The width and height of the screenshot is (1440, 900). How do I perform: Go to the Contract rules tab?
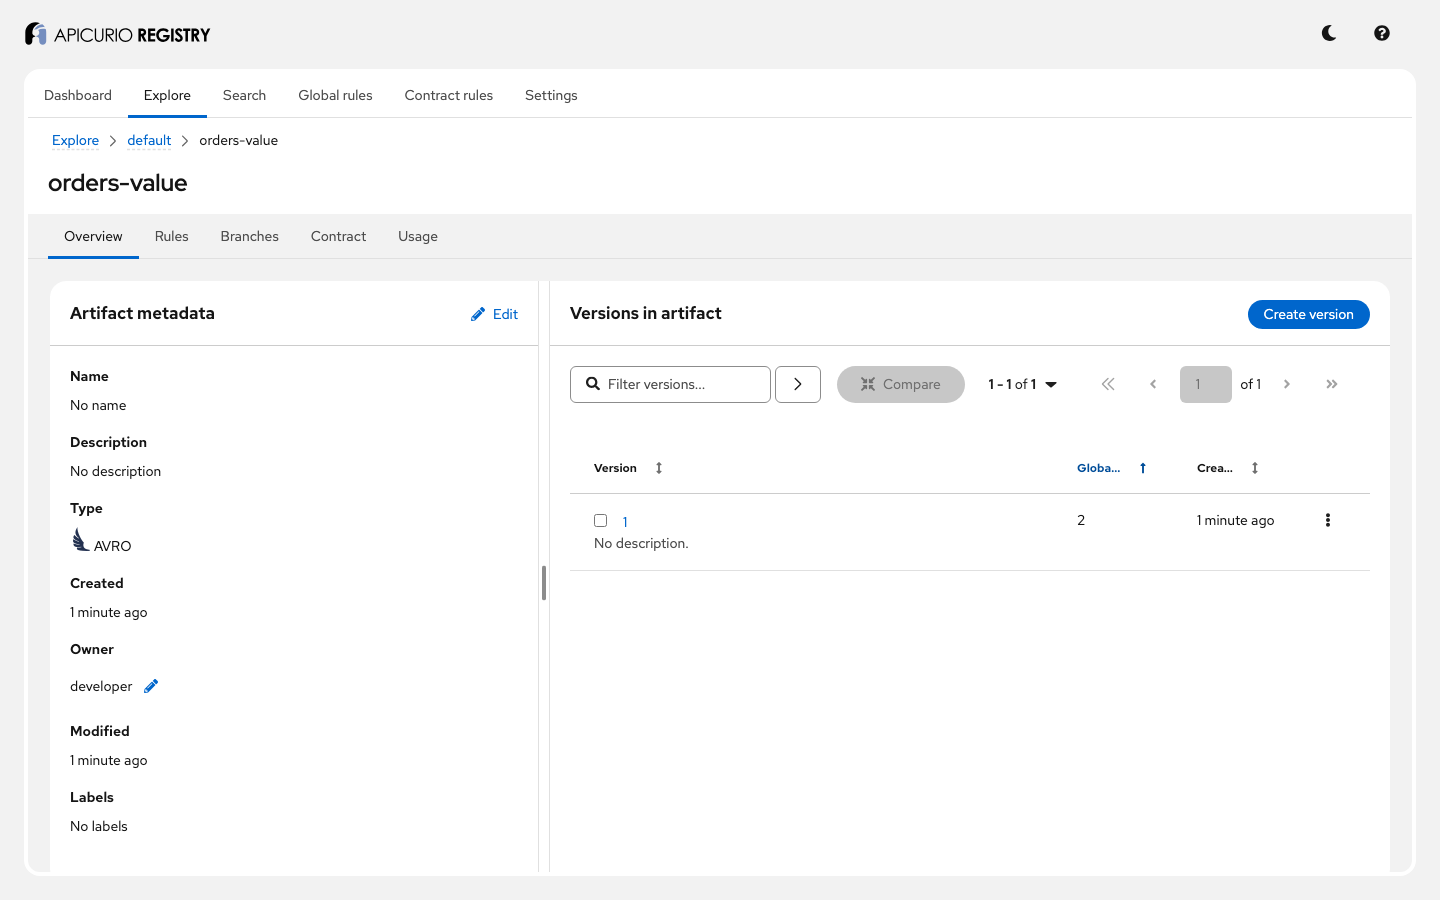tap(449, 95)
